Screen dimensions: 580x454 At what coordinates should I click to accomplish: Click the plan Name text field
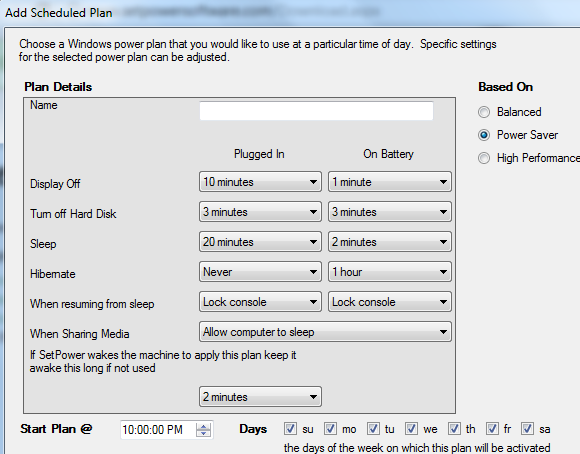[316, 111]
